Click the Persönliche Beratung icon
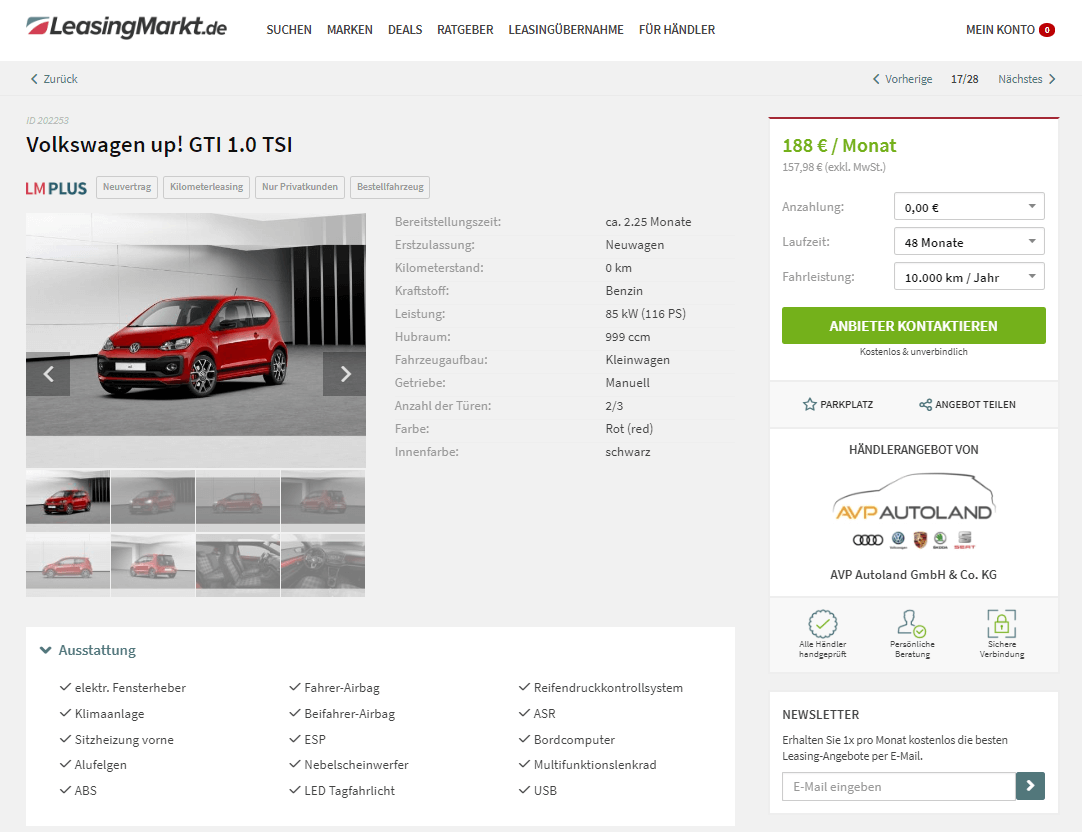The image size is (1082, 832). coord(912,623)
